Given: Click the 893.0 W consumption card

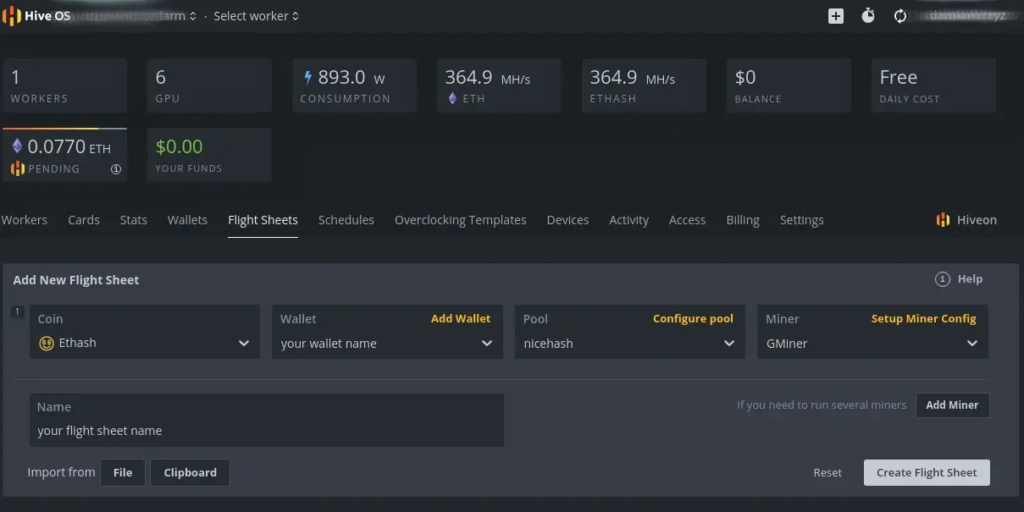Looking at the screenshot, I should pos(355,86).
